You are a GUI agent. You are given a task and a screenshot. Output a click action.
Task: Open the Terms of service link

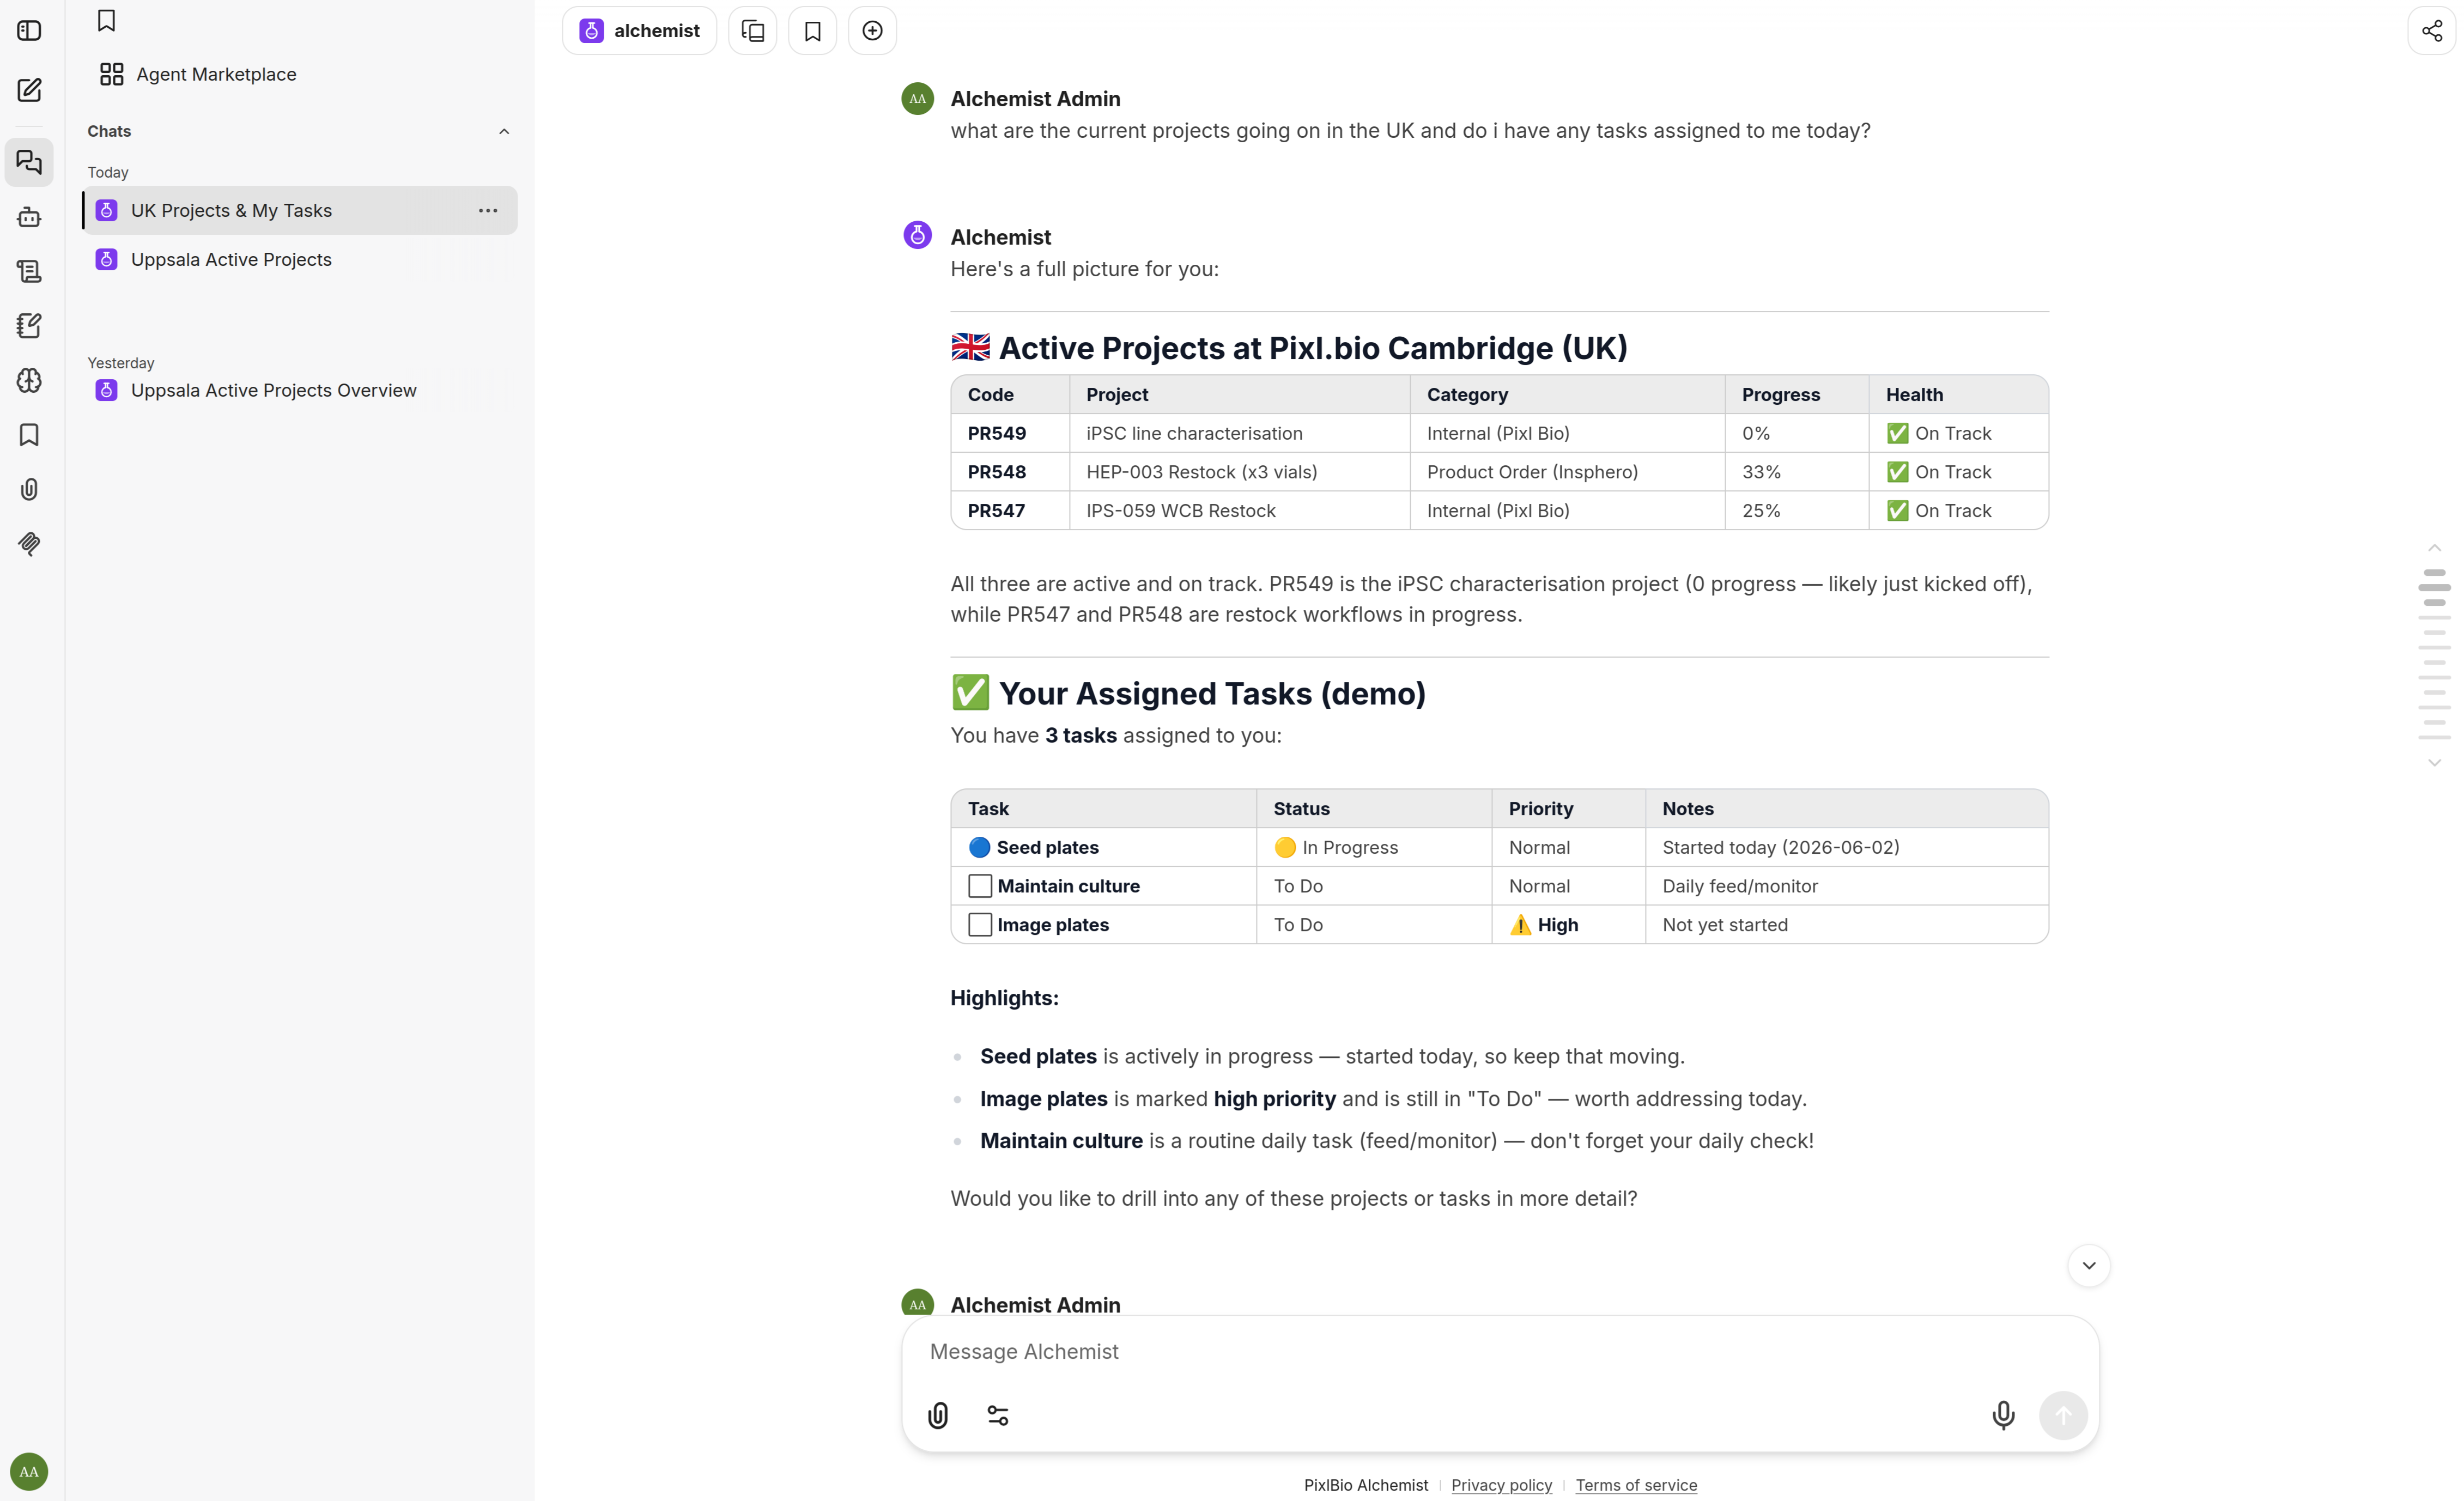1636,1485
